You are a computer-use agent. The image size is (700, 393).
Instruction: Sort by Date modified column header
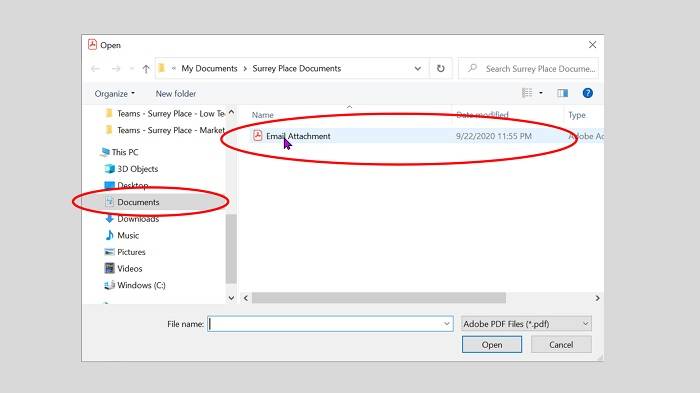pos(482,115)
